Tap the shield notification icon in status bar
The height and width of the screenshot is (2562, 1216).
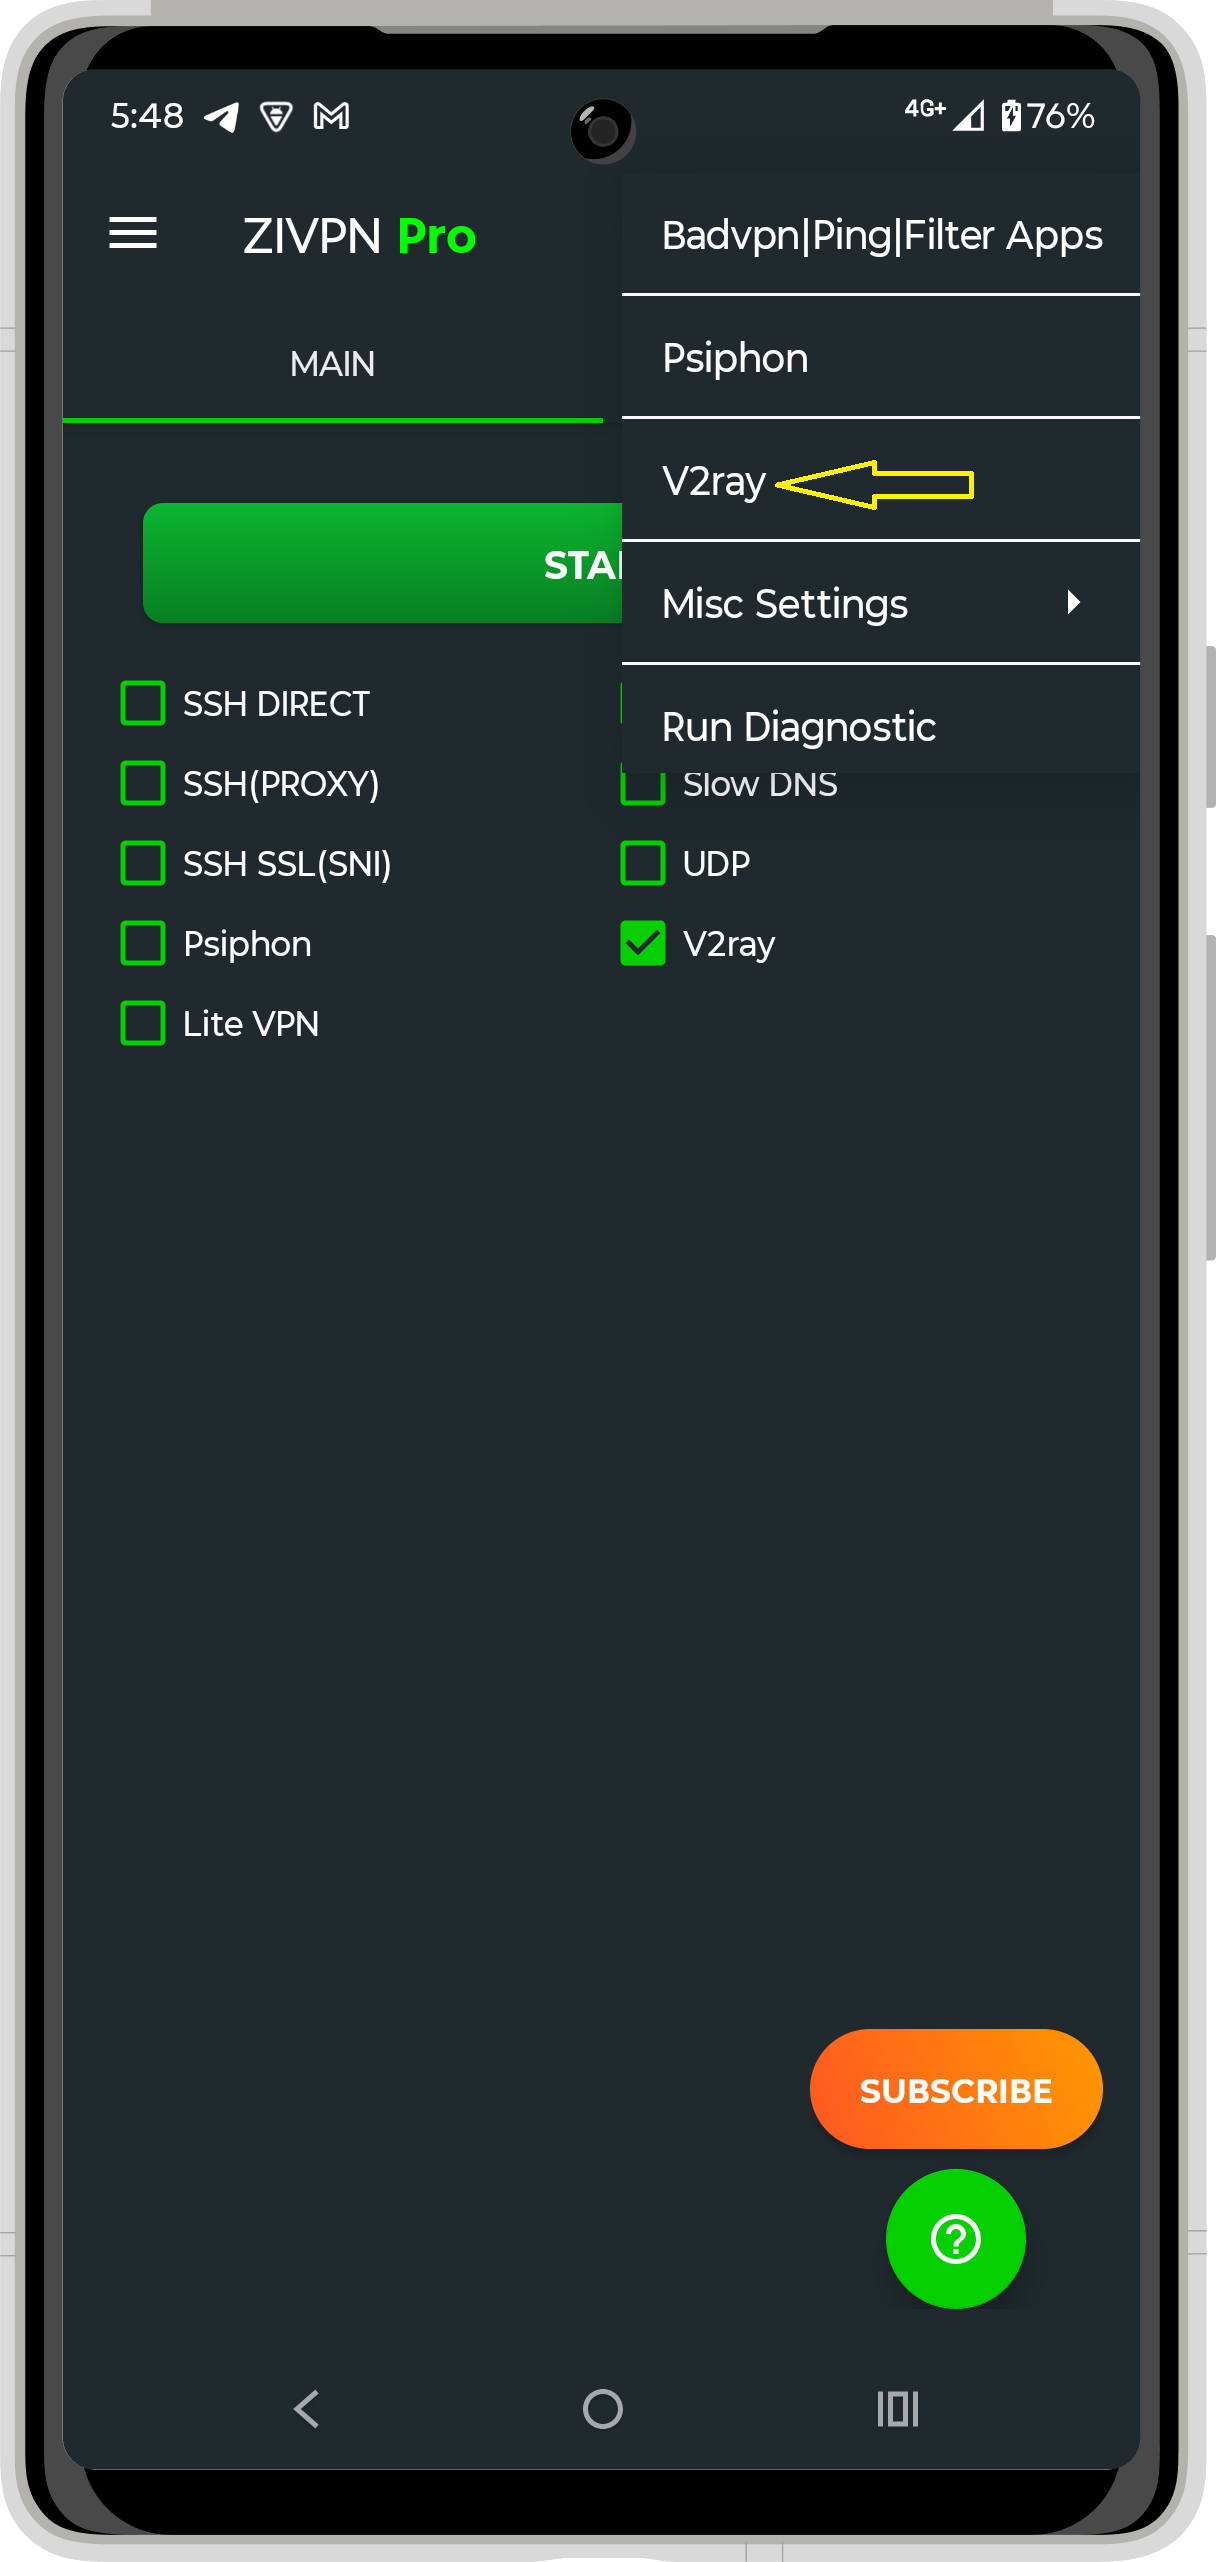click(x=274, y=115)
